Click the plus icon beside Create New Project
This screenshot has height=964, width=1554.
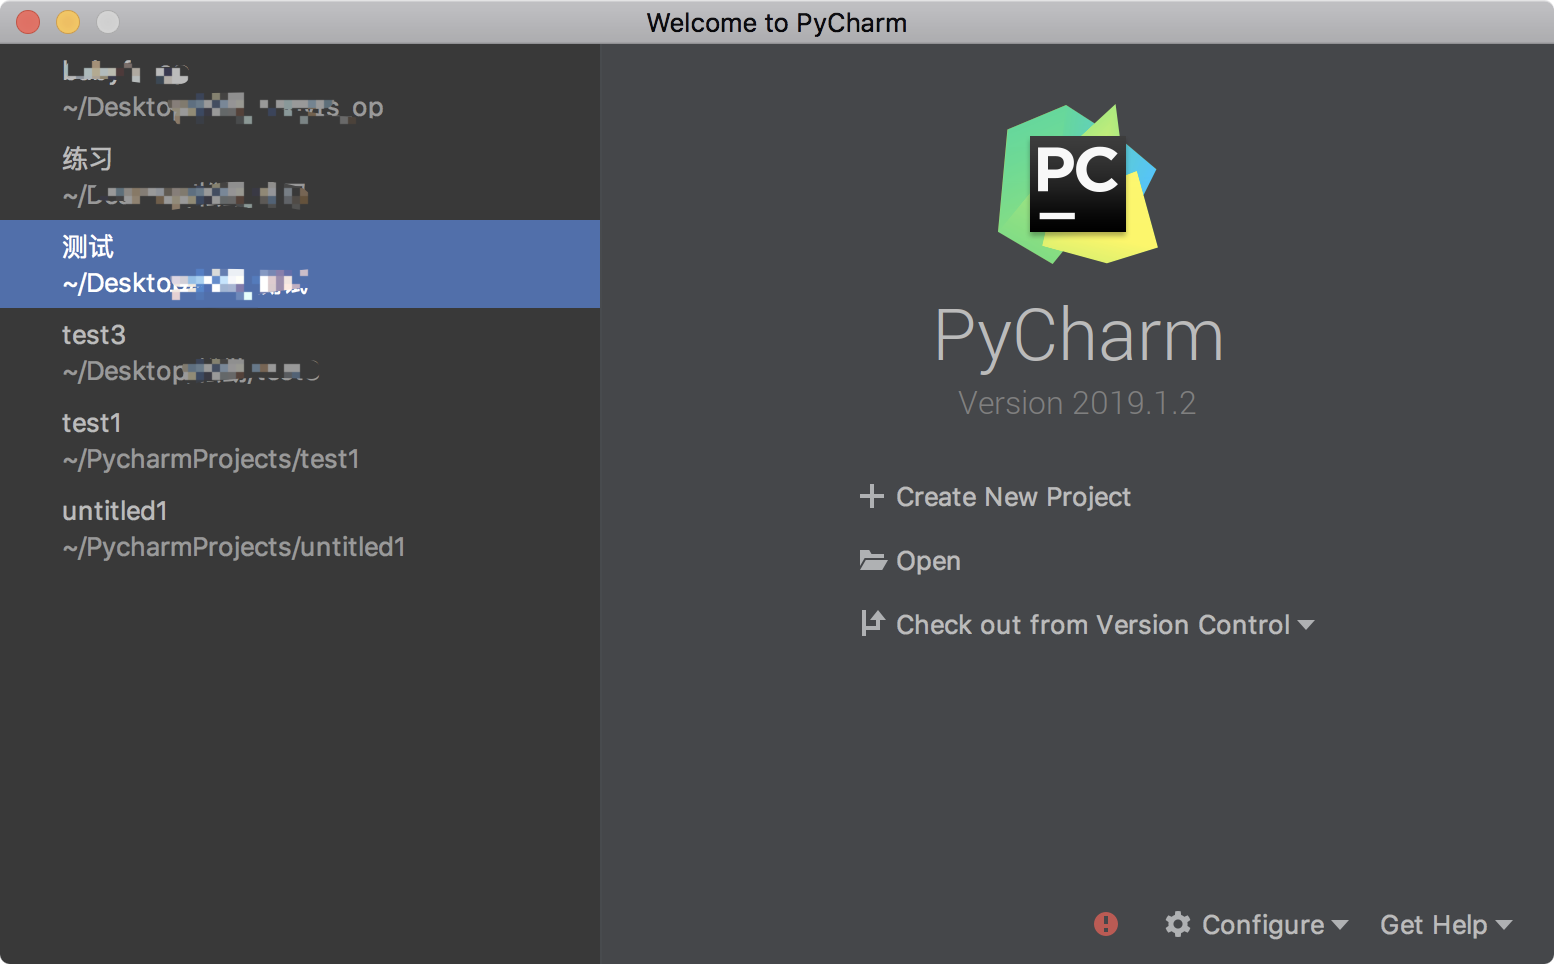(x=872, y=496)
